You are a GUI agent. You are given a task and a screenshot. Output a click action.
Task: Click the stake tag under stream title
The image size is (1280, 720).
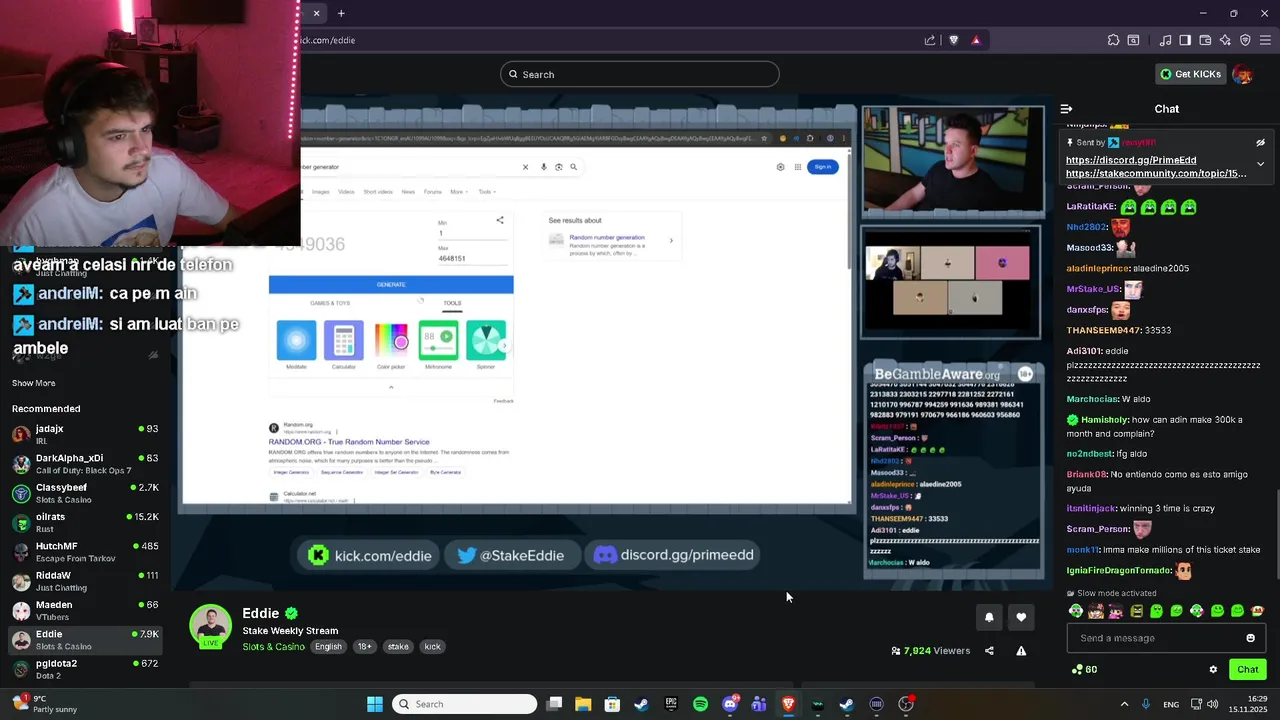click(x=398, y=647)
